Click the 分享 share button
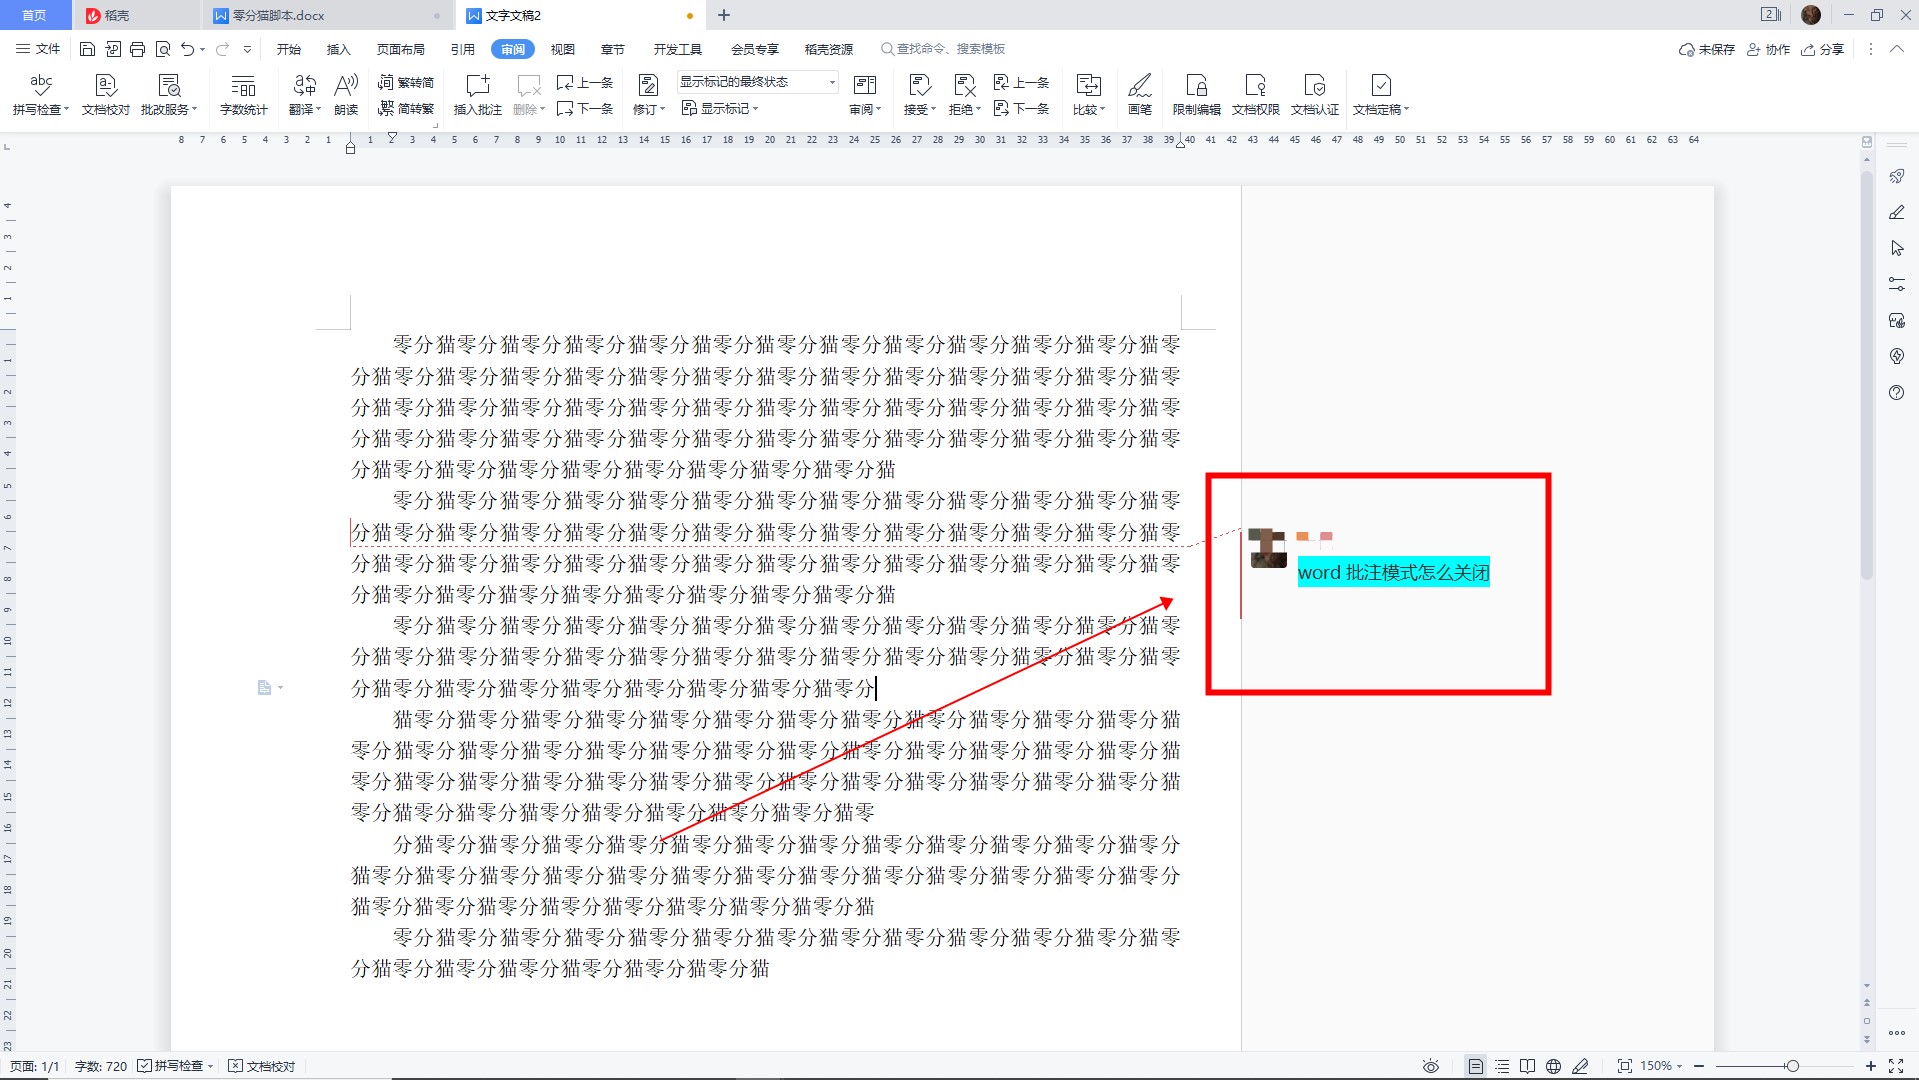 pos(1822,49)
